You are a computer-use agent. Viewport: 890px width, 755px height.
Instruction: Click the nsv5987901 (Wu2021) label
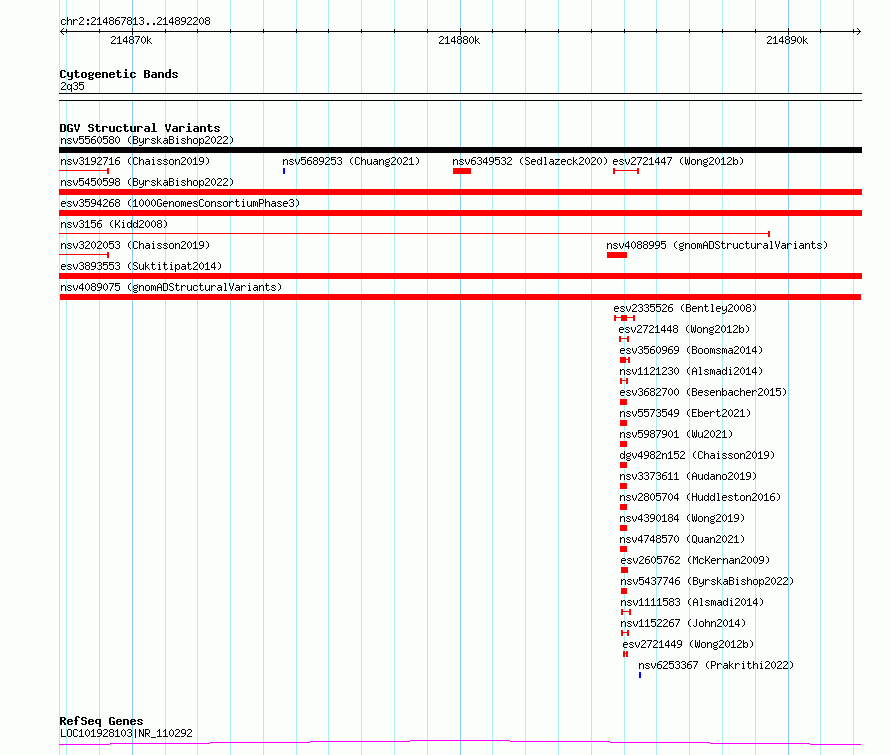coord(676,434)
